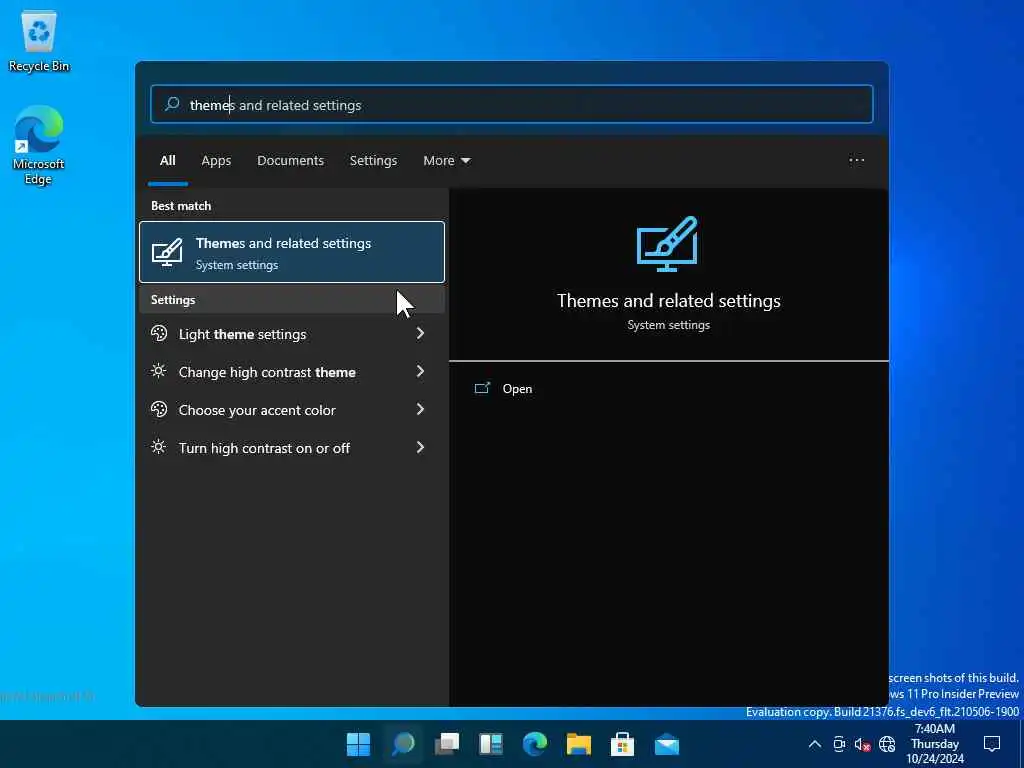Open the three-dot options menu
1024x768 pixels.
tap(857, 160)
